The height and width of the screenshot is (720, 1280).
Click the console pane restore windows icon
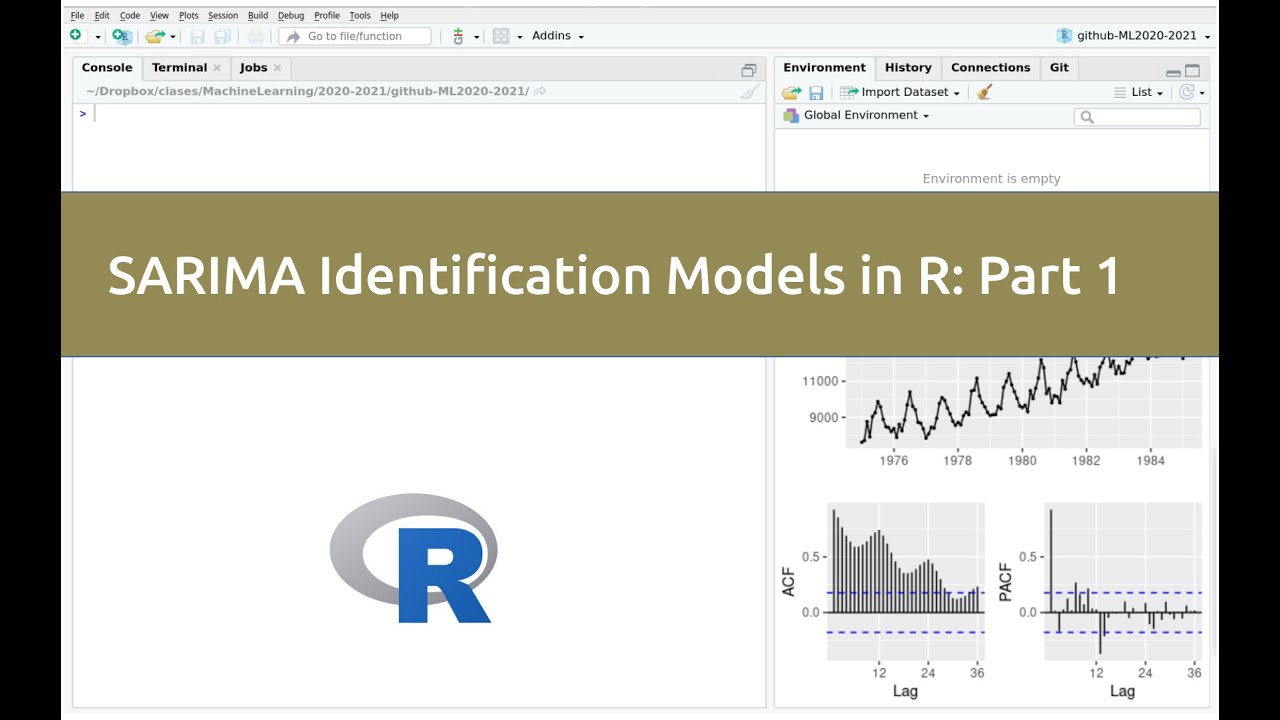[748, 70]
